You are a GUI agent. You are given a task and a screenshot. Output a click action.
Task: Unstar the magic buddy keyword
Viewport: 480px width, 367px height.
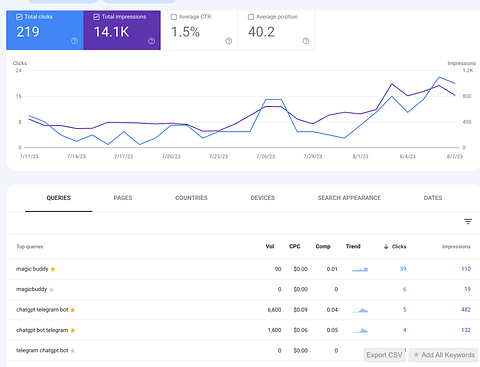[53, 269]
